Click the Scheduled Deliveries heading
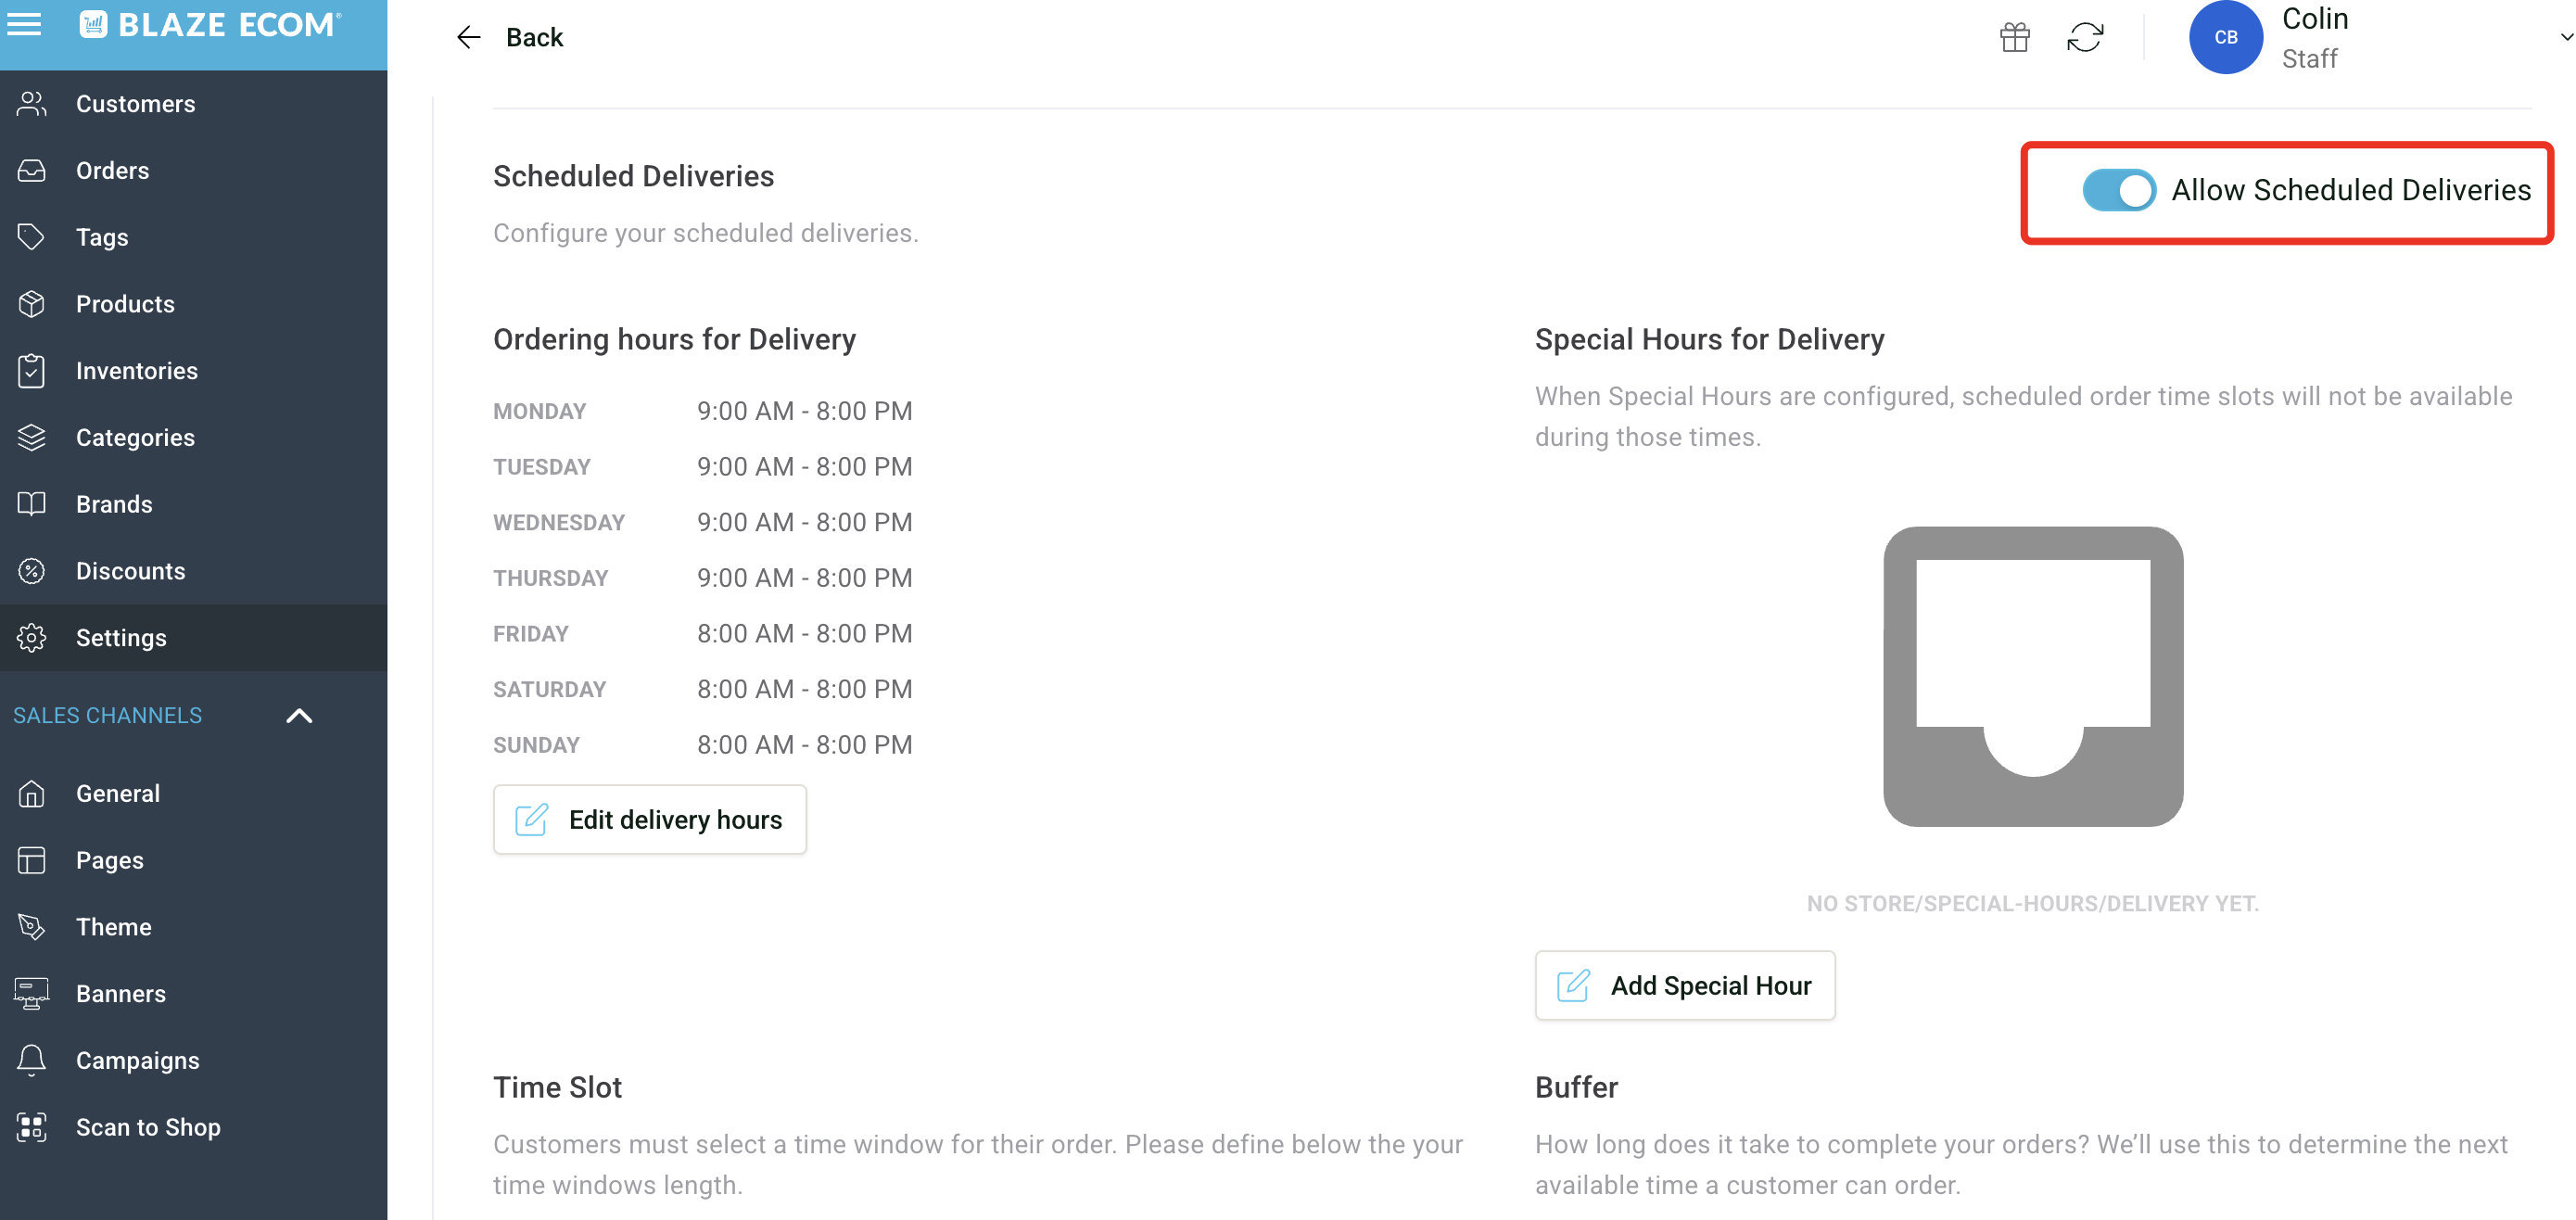Screen dimensions: 2576x1220 coord(633,176)
